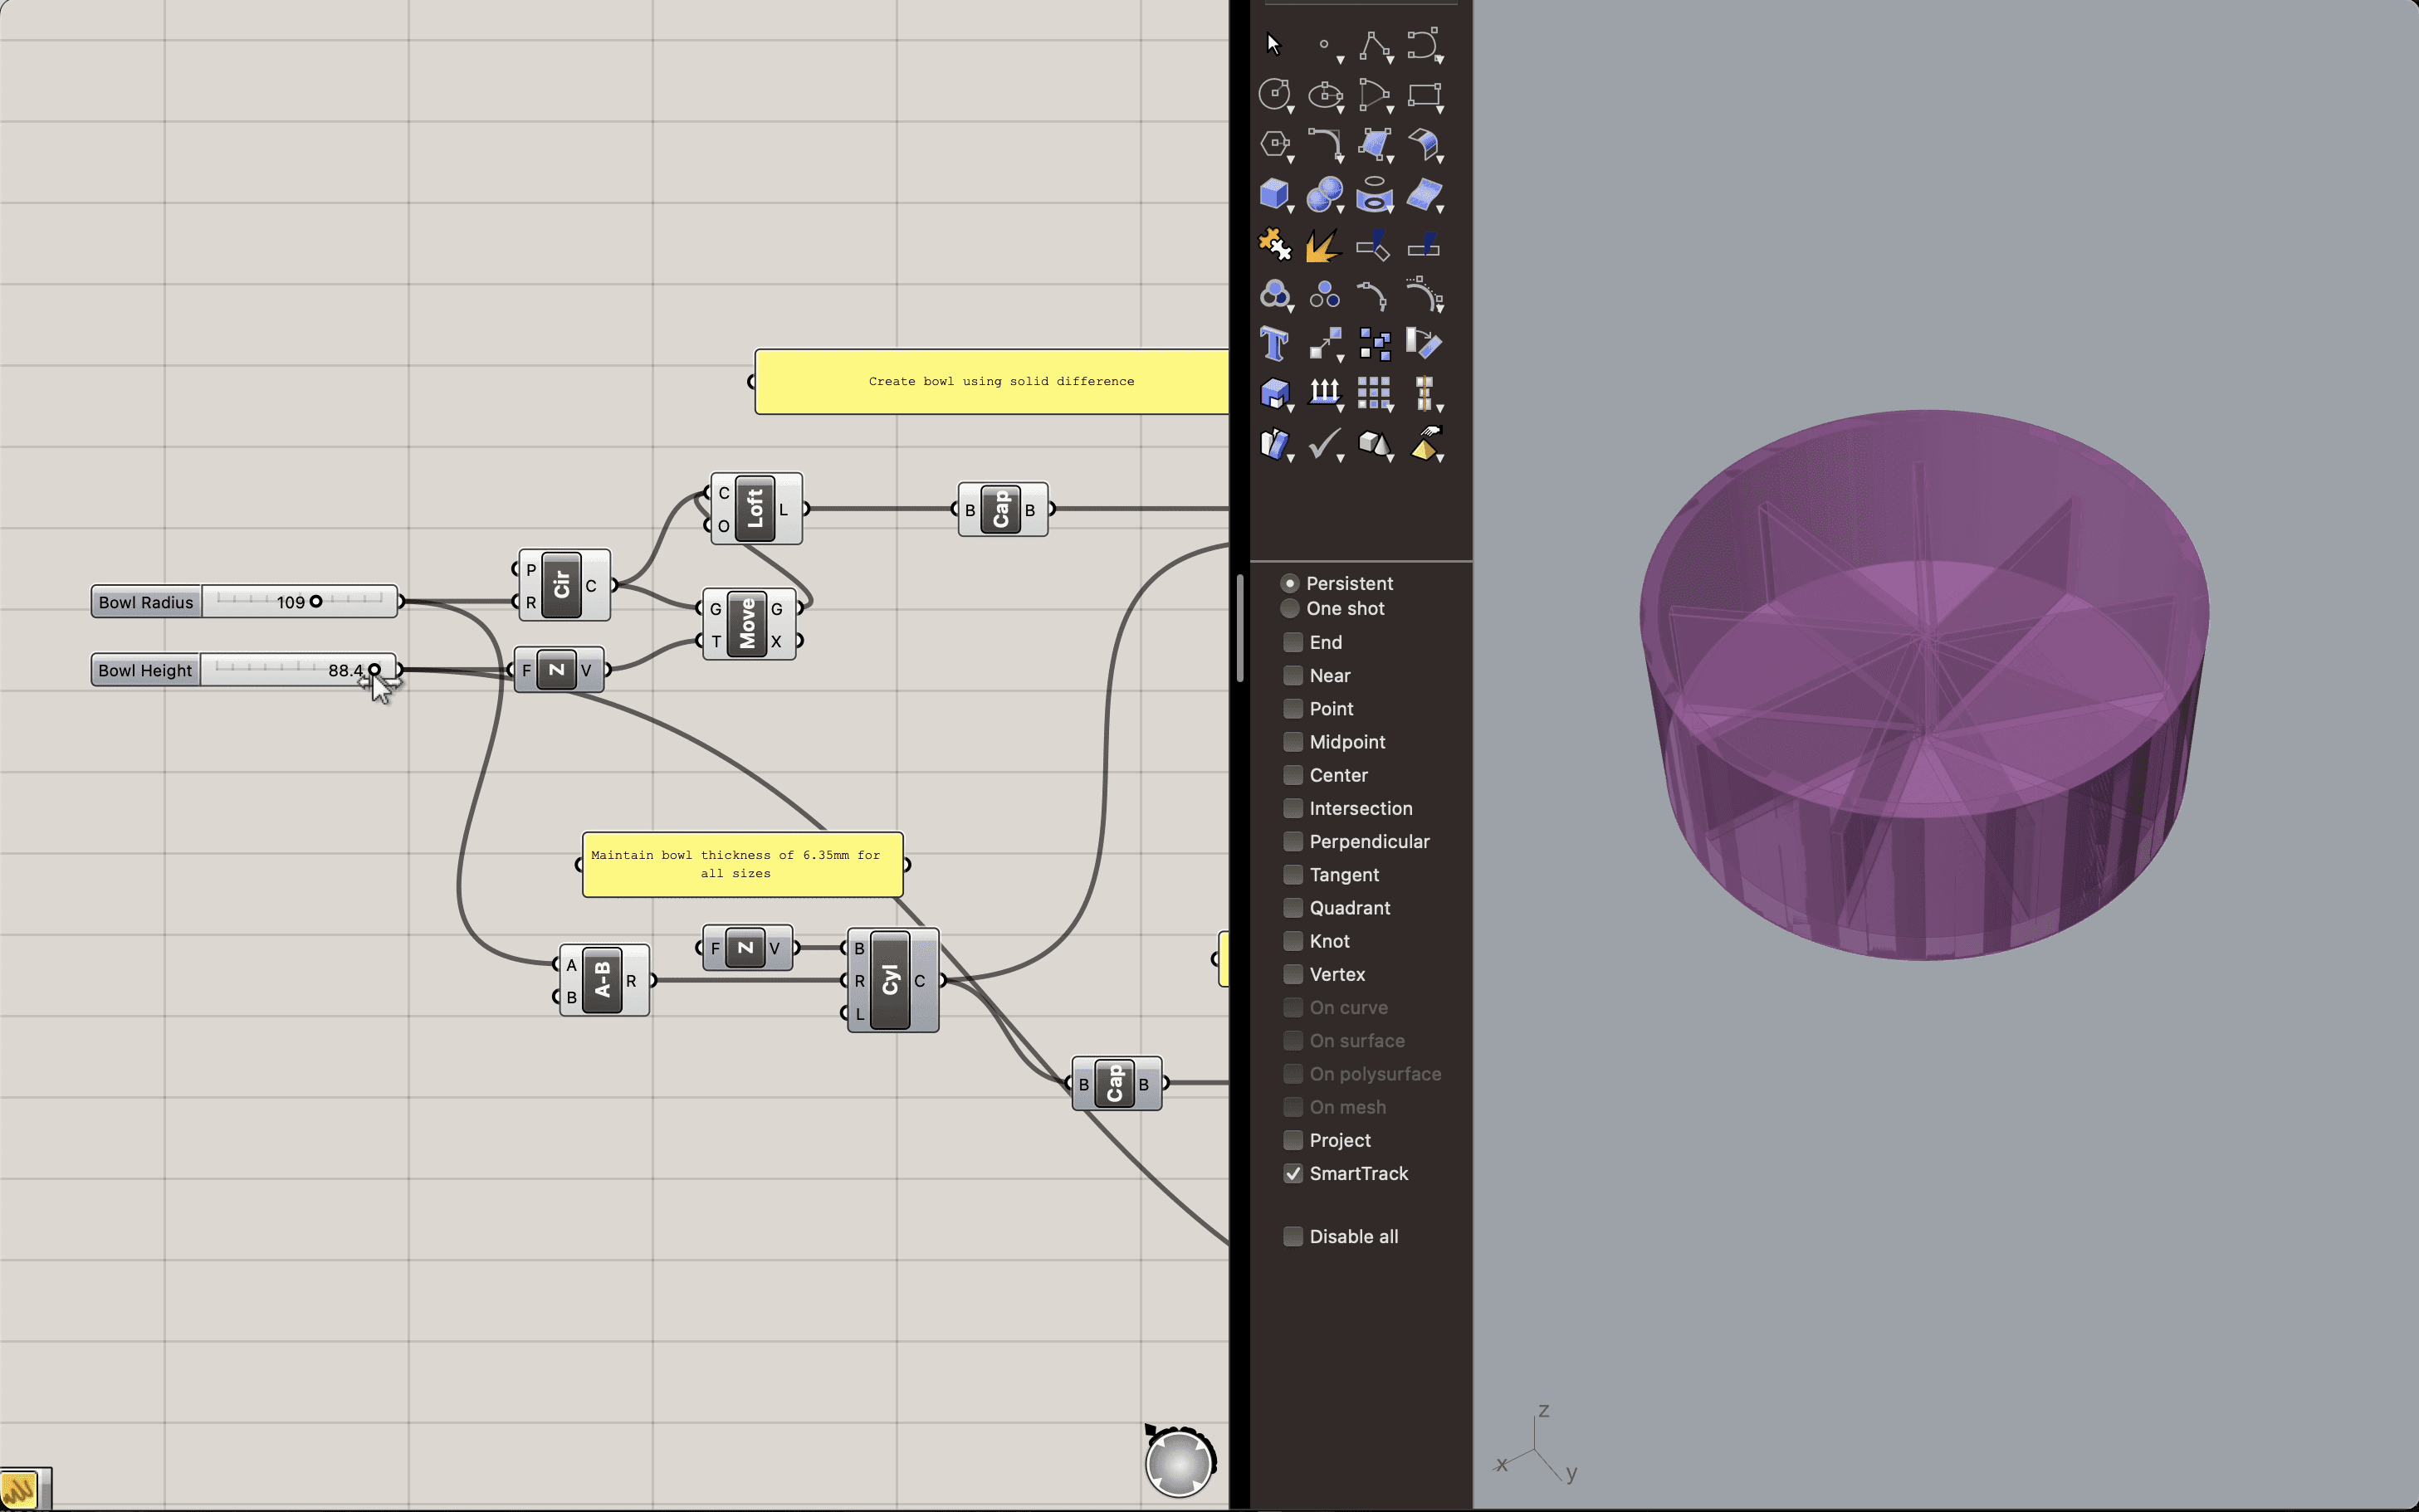Open the Ellipse tool flyout triangle
The image size is (2419, 1512).
click(1340, 110)
